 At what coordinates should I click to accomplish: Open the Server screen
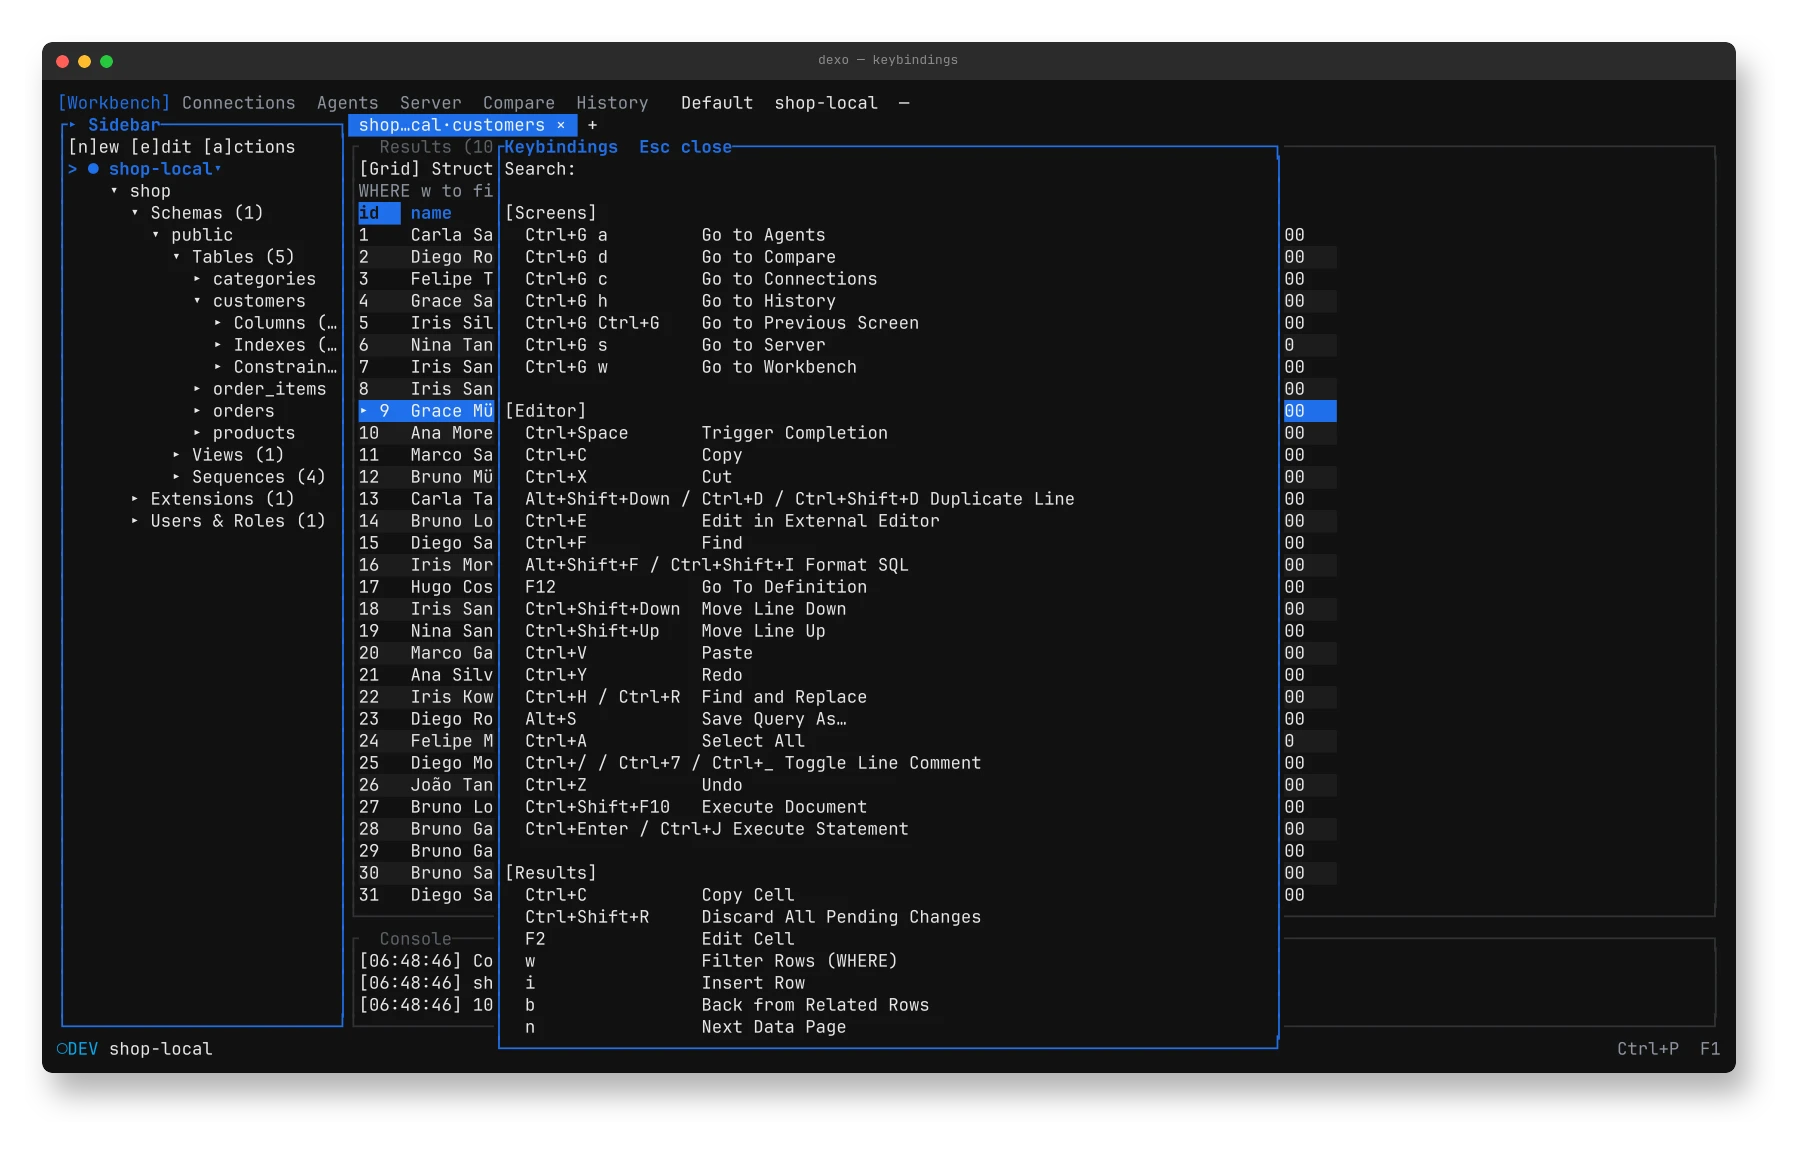(430, 103)
